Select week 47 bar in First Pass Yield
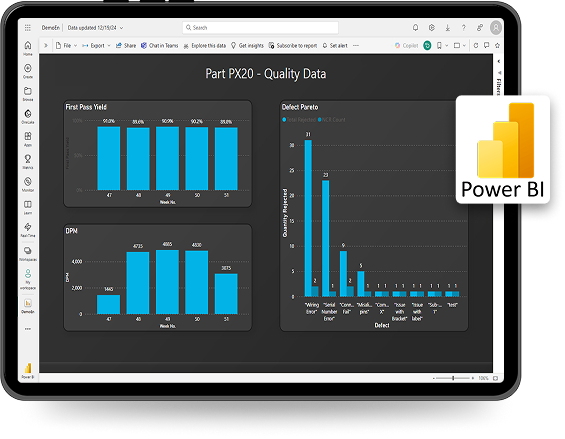The width and height of the screenshot is (565, 439). [108, 158]
